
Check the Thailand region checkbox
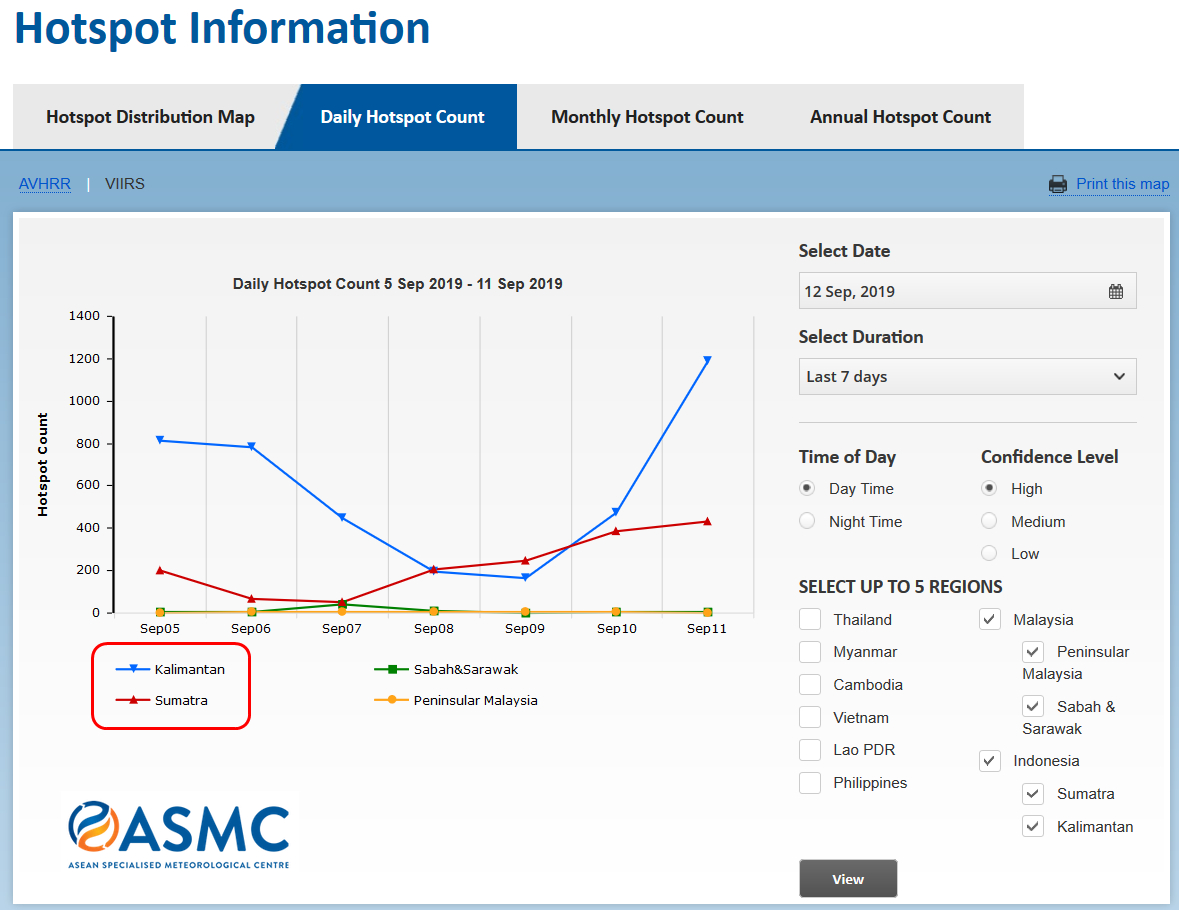810,620
